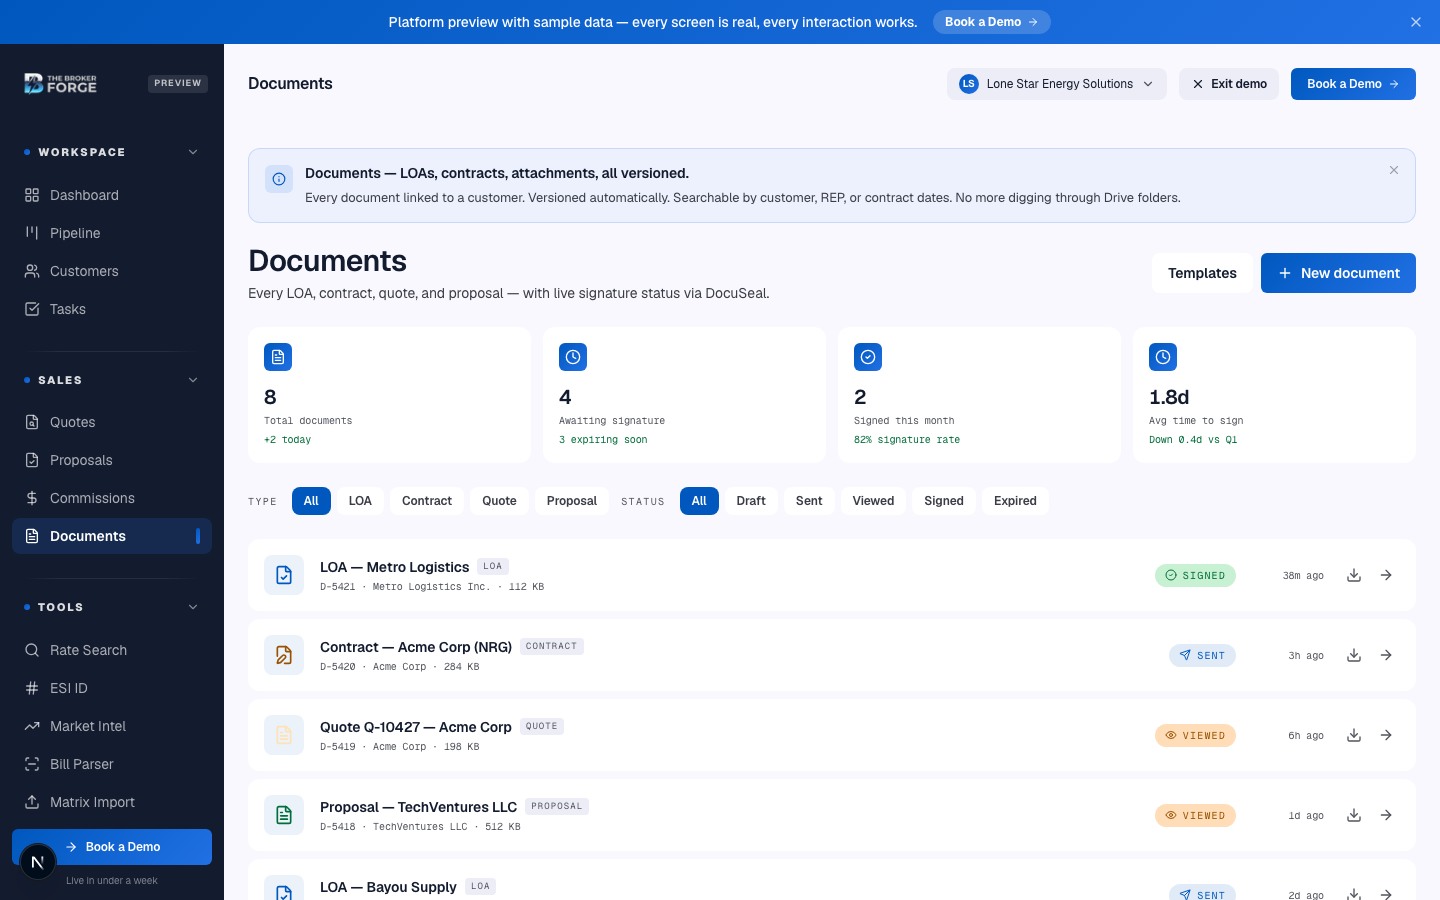Open Customers in the sidebar
Screen dimensions: 1440x900
(112, 271)
